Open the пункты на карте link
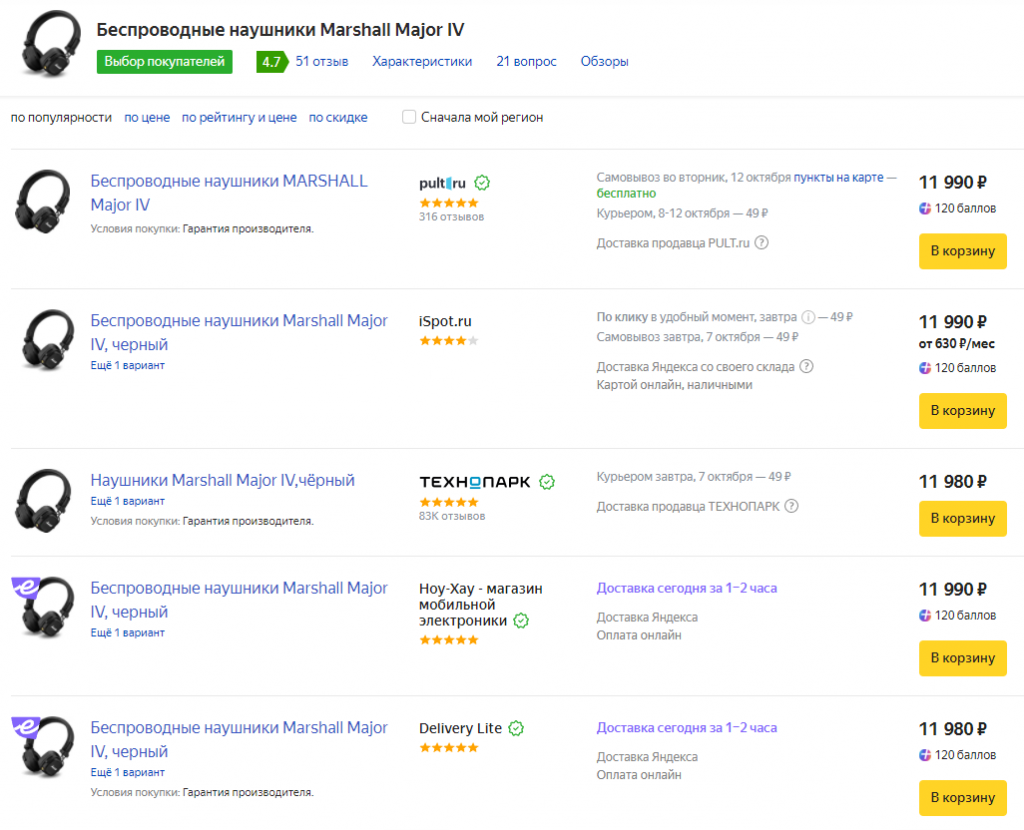Screen dimensions: 1024x830 click(x=839, y=178)
